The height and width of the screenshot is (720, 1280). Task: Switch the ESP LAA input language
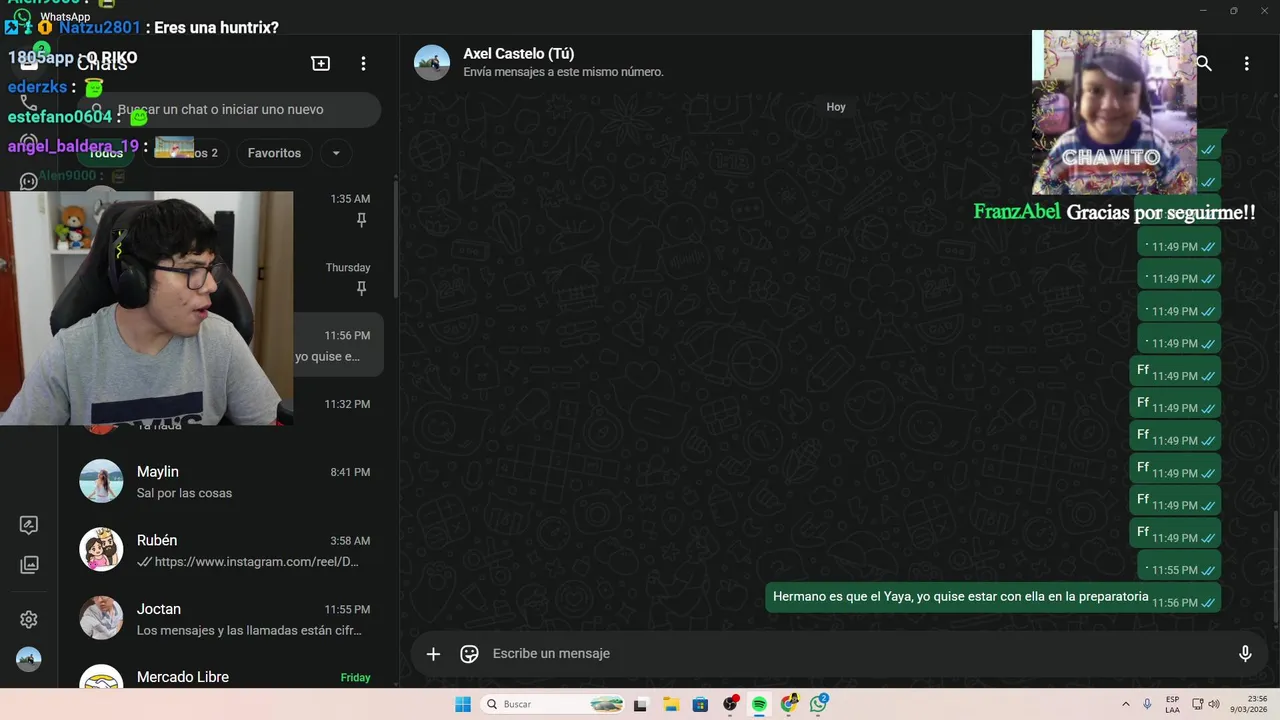[x=1172, y=704]
